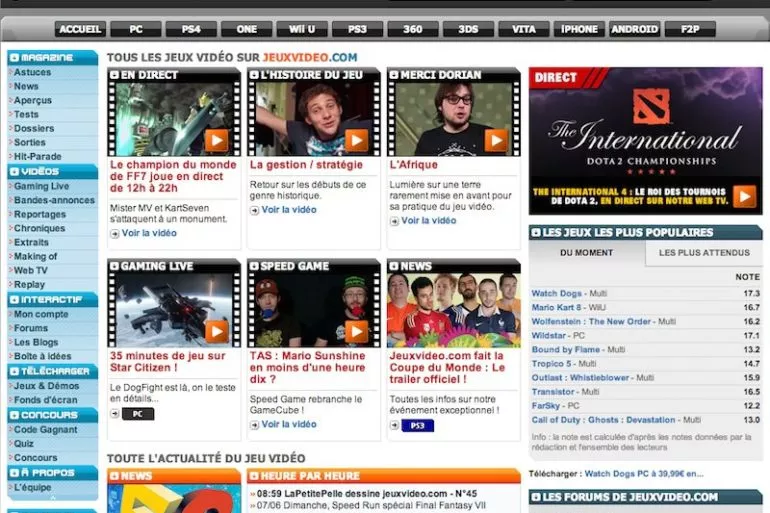
Task: Go to Hit-Parade in the sidebar
Action: coord(38,157)
